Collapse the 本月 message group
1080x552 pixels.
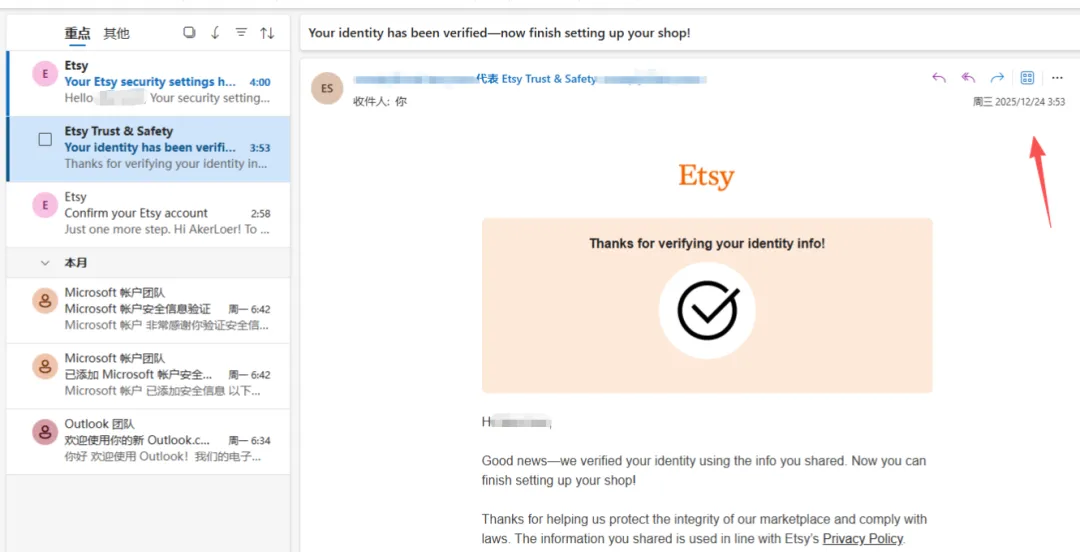point(44,263)
